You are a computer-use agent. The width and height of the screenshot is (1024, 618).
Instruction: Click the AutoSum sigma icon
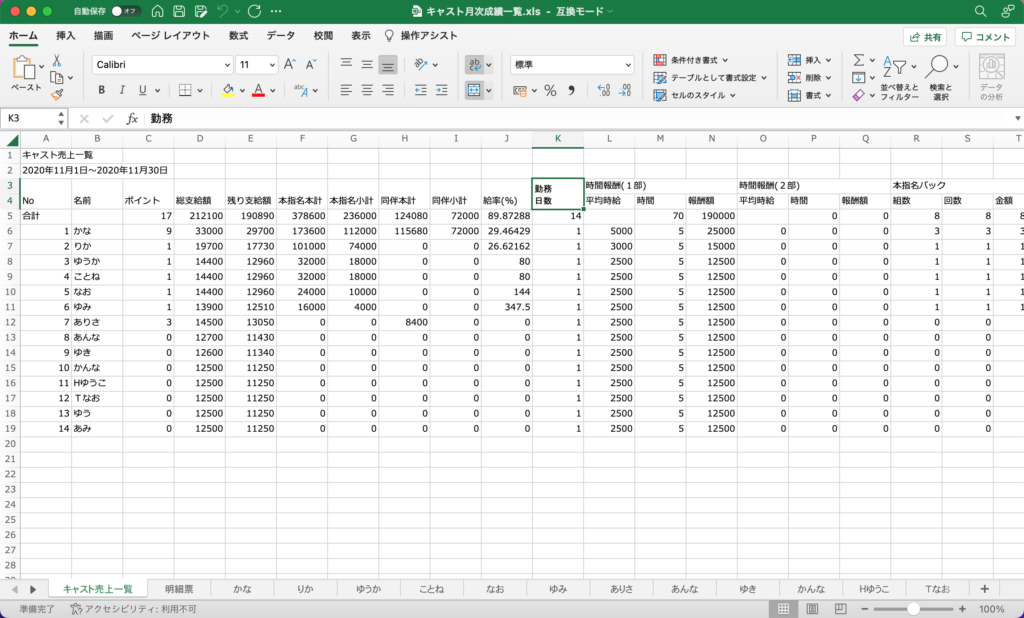tap(859, 60)
